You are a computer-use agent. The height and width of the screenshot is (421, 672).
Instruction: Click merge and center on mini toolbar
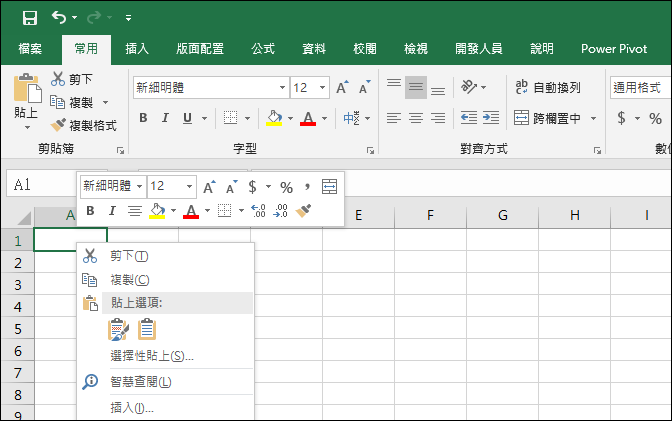pyautogui.click(x=329, y=186)
